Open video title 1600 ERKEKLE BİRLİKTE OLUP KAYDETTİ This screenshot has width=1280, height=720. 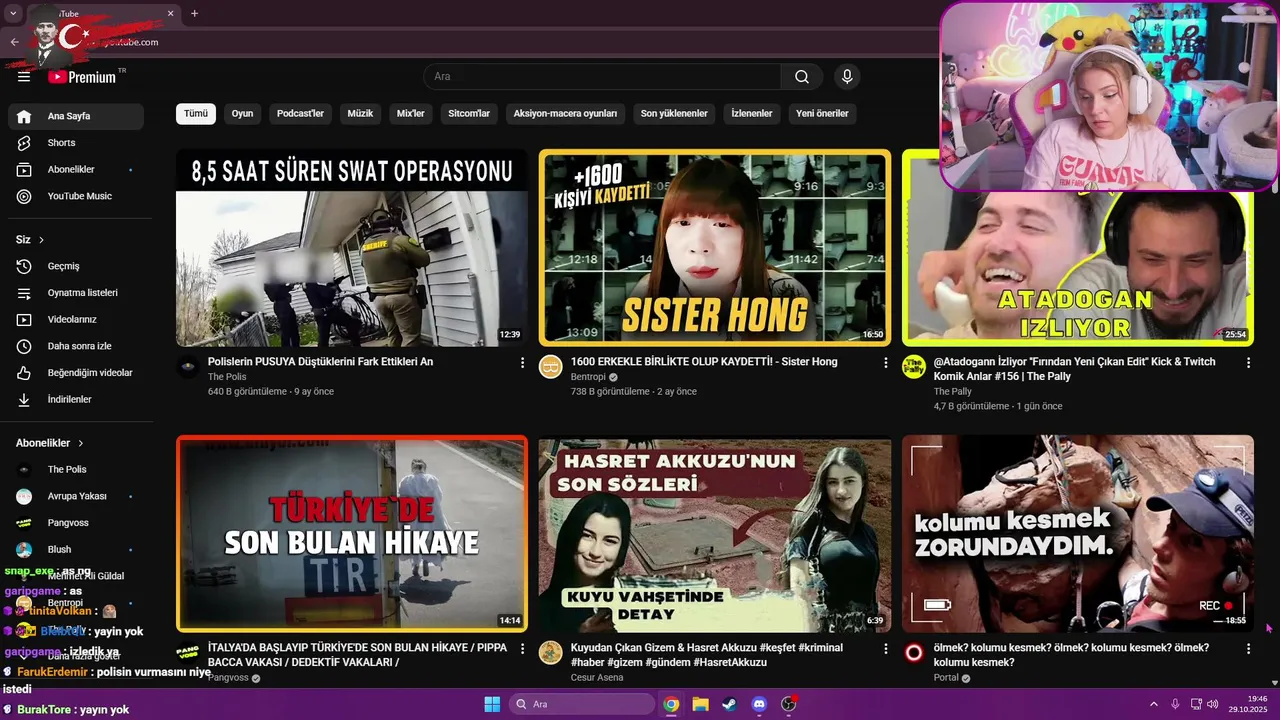click(x=704, y=362)
